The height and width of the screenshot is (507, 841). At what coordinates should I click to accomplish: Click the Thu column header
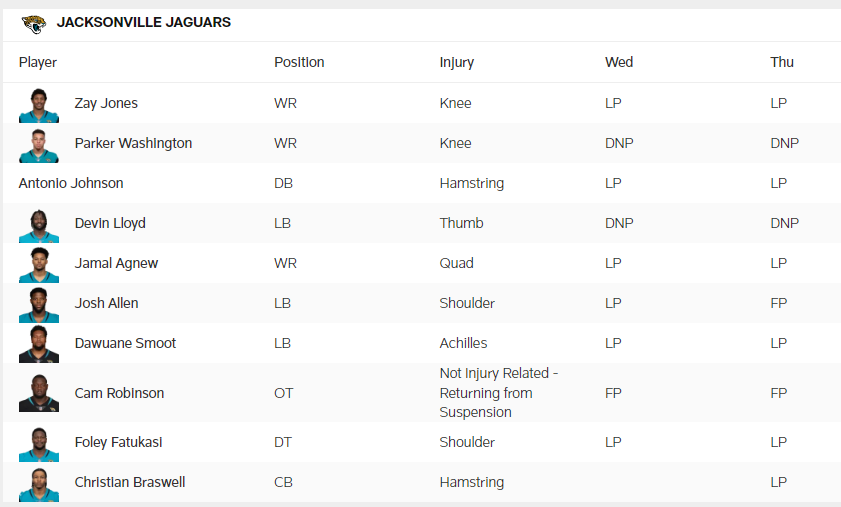point(782,62)
